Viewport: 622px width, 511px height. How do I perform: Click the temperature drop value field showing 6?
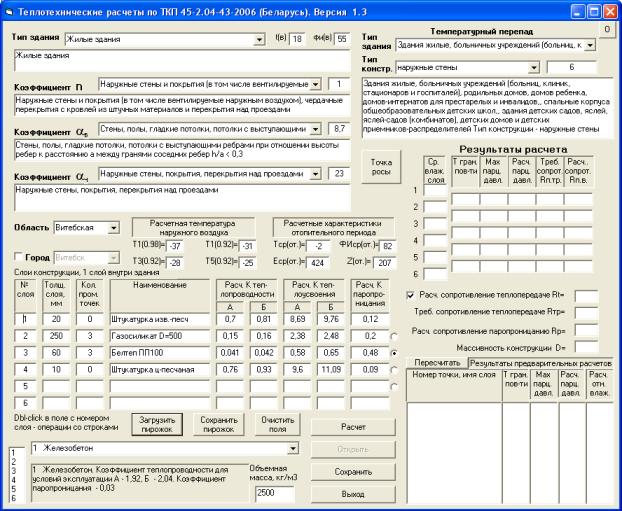[x=572, y=67]
